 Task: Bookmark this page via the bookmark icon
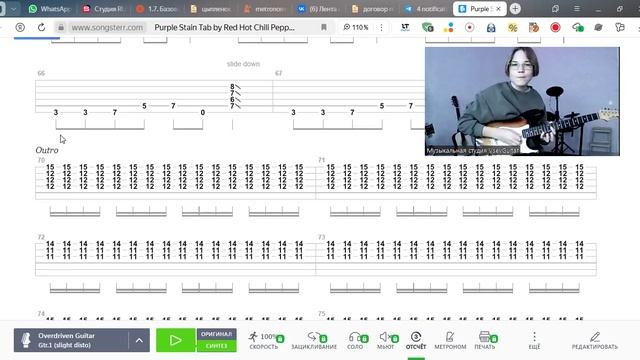point(324,27)
